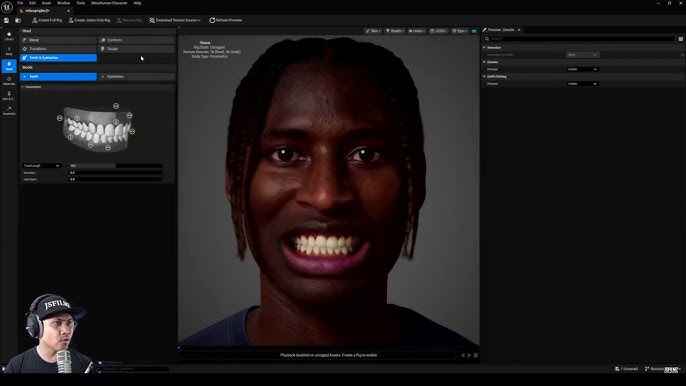686x386 pixels.
Task: Open the Grooms Preview visibility dropdown
Action: coord(582,69)
